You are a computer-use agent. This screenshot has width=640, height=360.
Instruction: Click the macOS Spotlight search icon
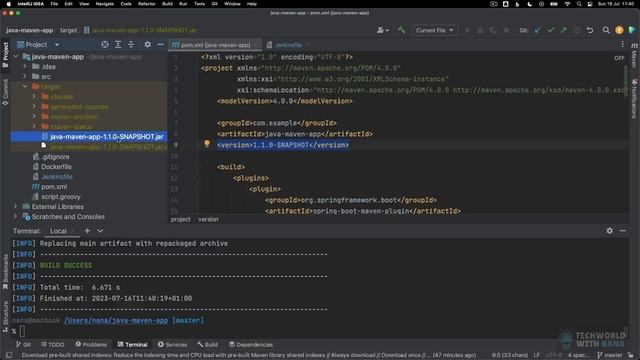[579, 4]
